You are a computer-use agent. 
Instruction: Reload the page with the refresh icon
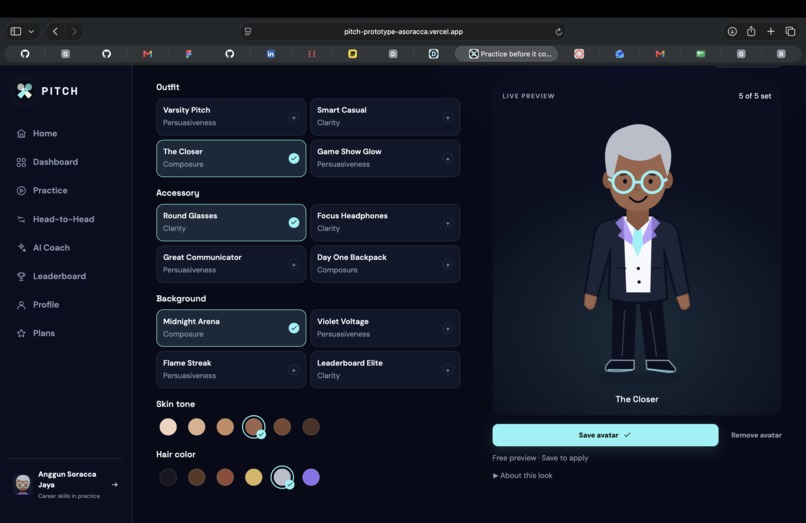(x=558, y=31)
